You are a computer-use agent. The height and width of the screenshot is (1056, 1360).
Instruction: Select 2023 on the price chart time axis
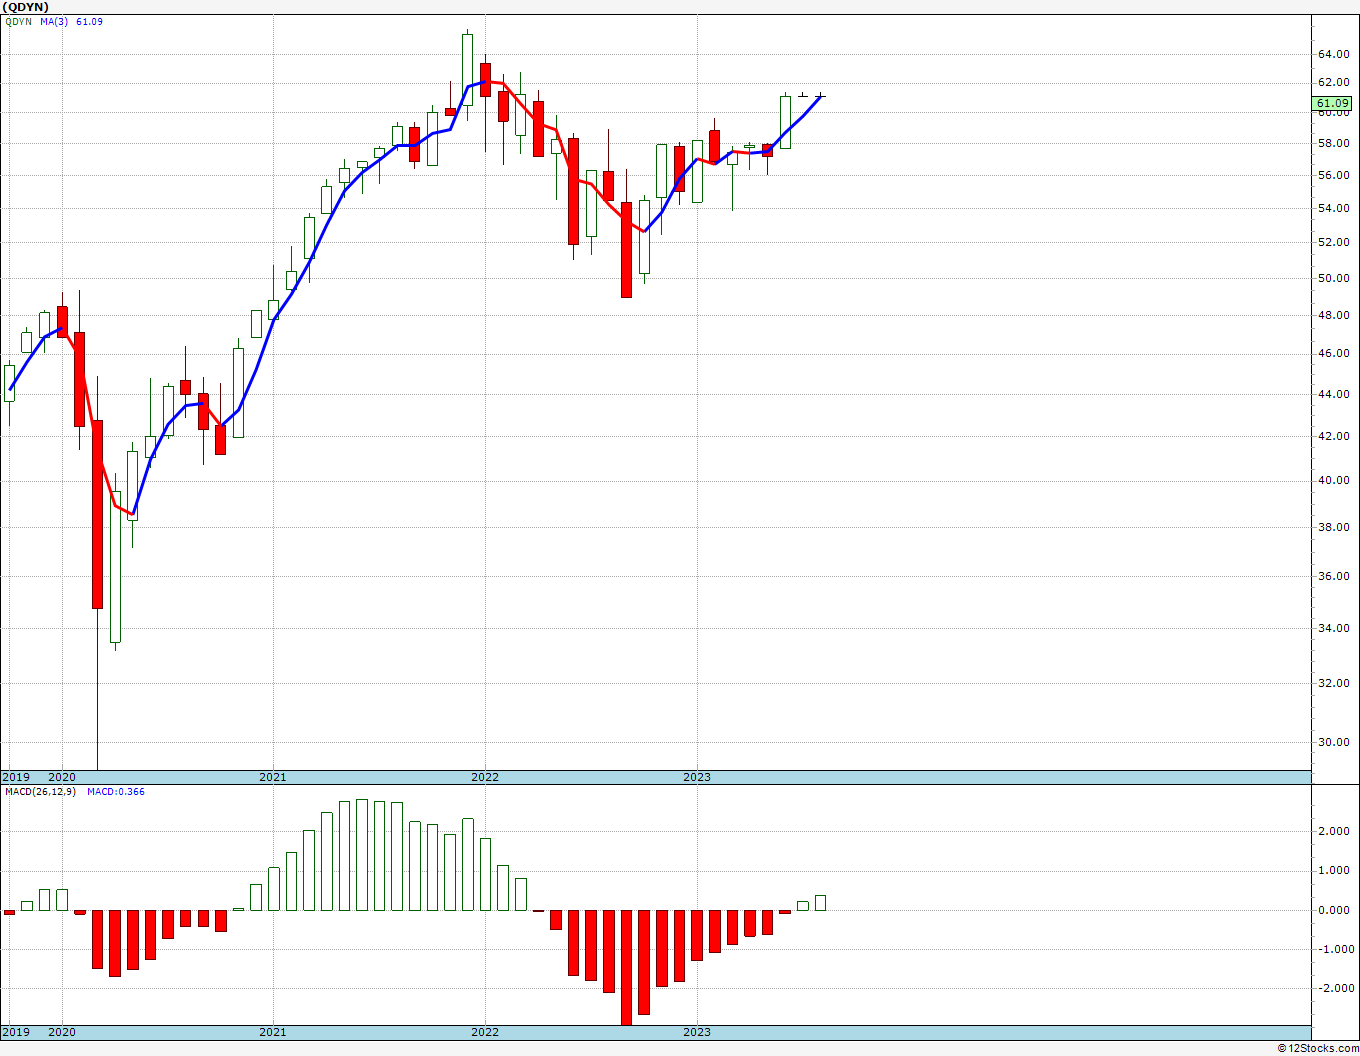coord(697,777)
